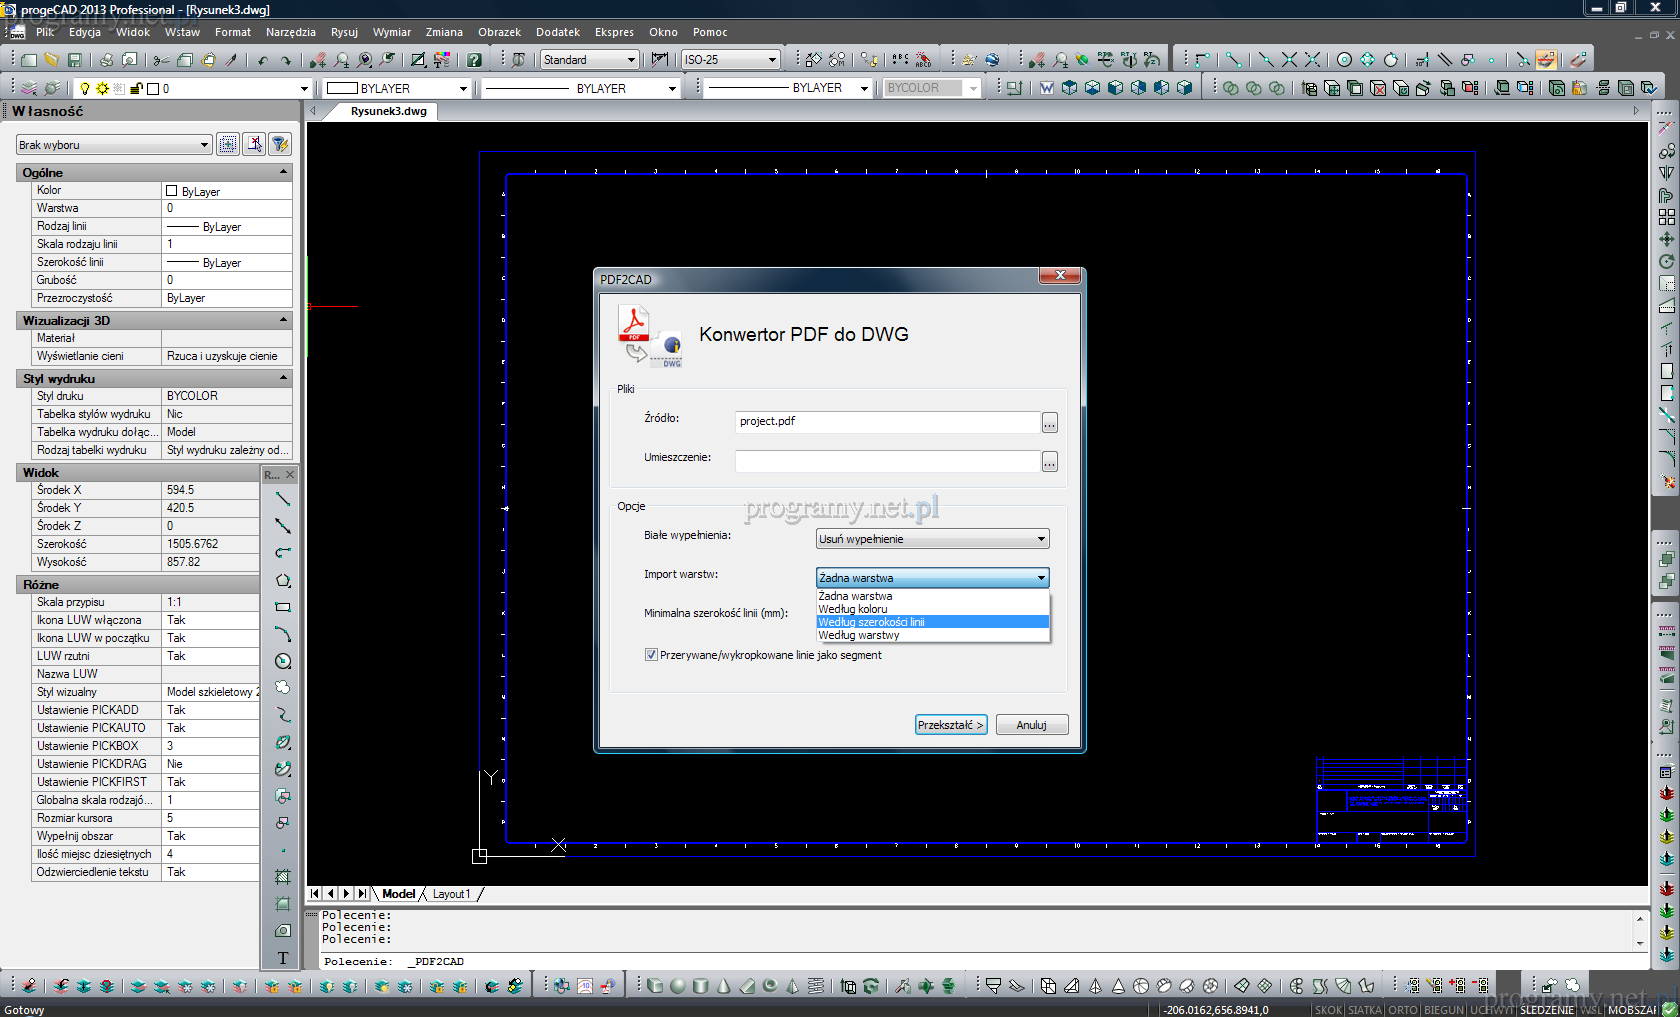Viewport: 1680px width, 1017px height.
Task: Click the Anuluj button
Action: 1031,725
